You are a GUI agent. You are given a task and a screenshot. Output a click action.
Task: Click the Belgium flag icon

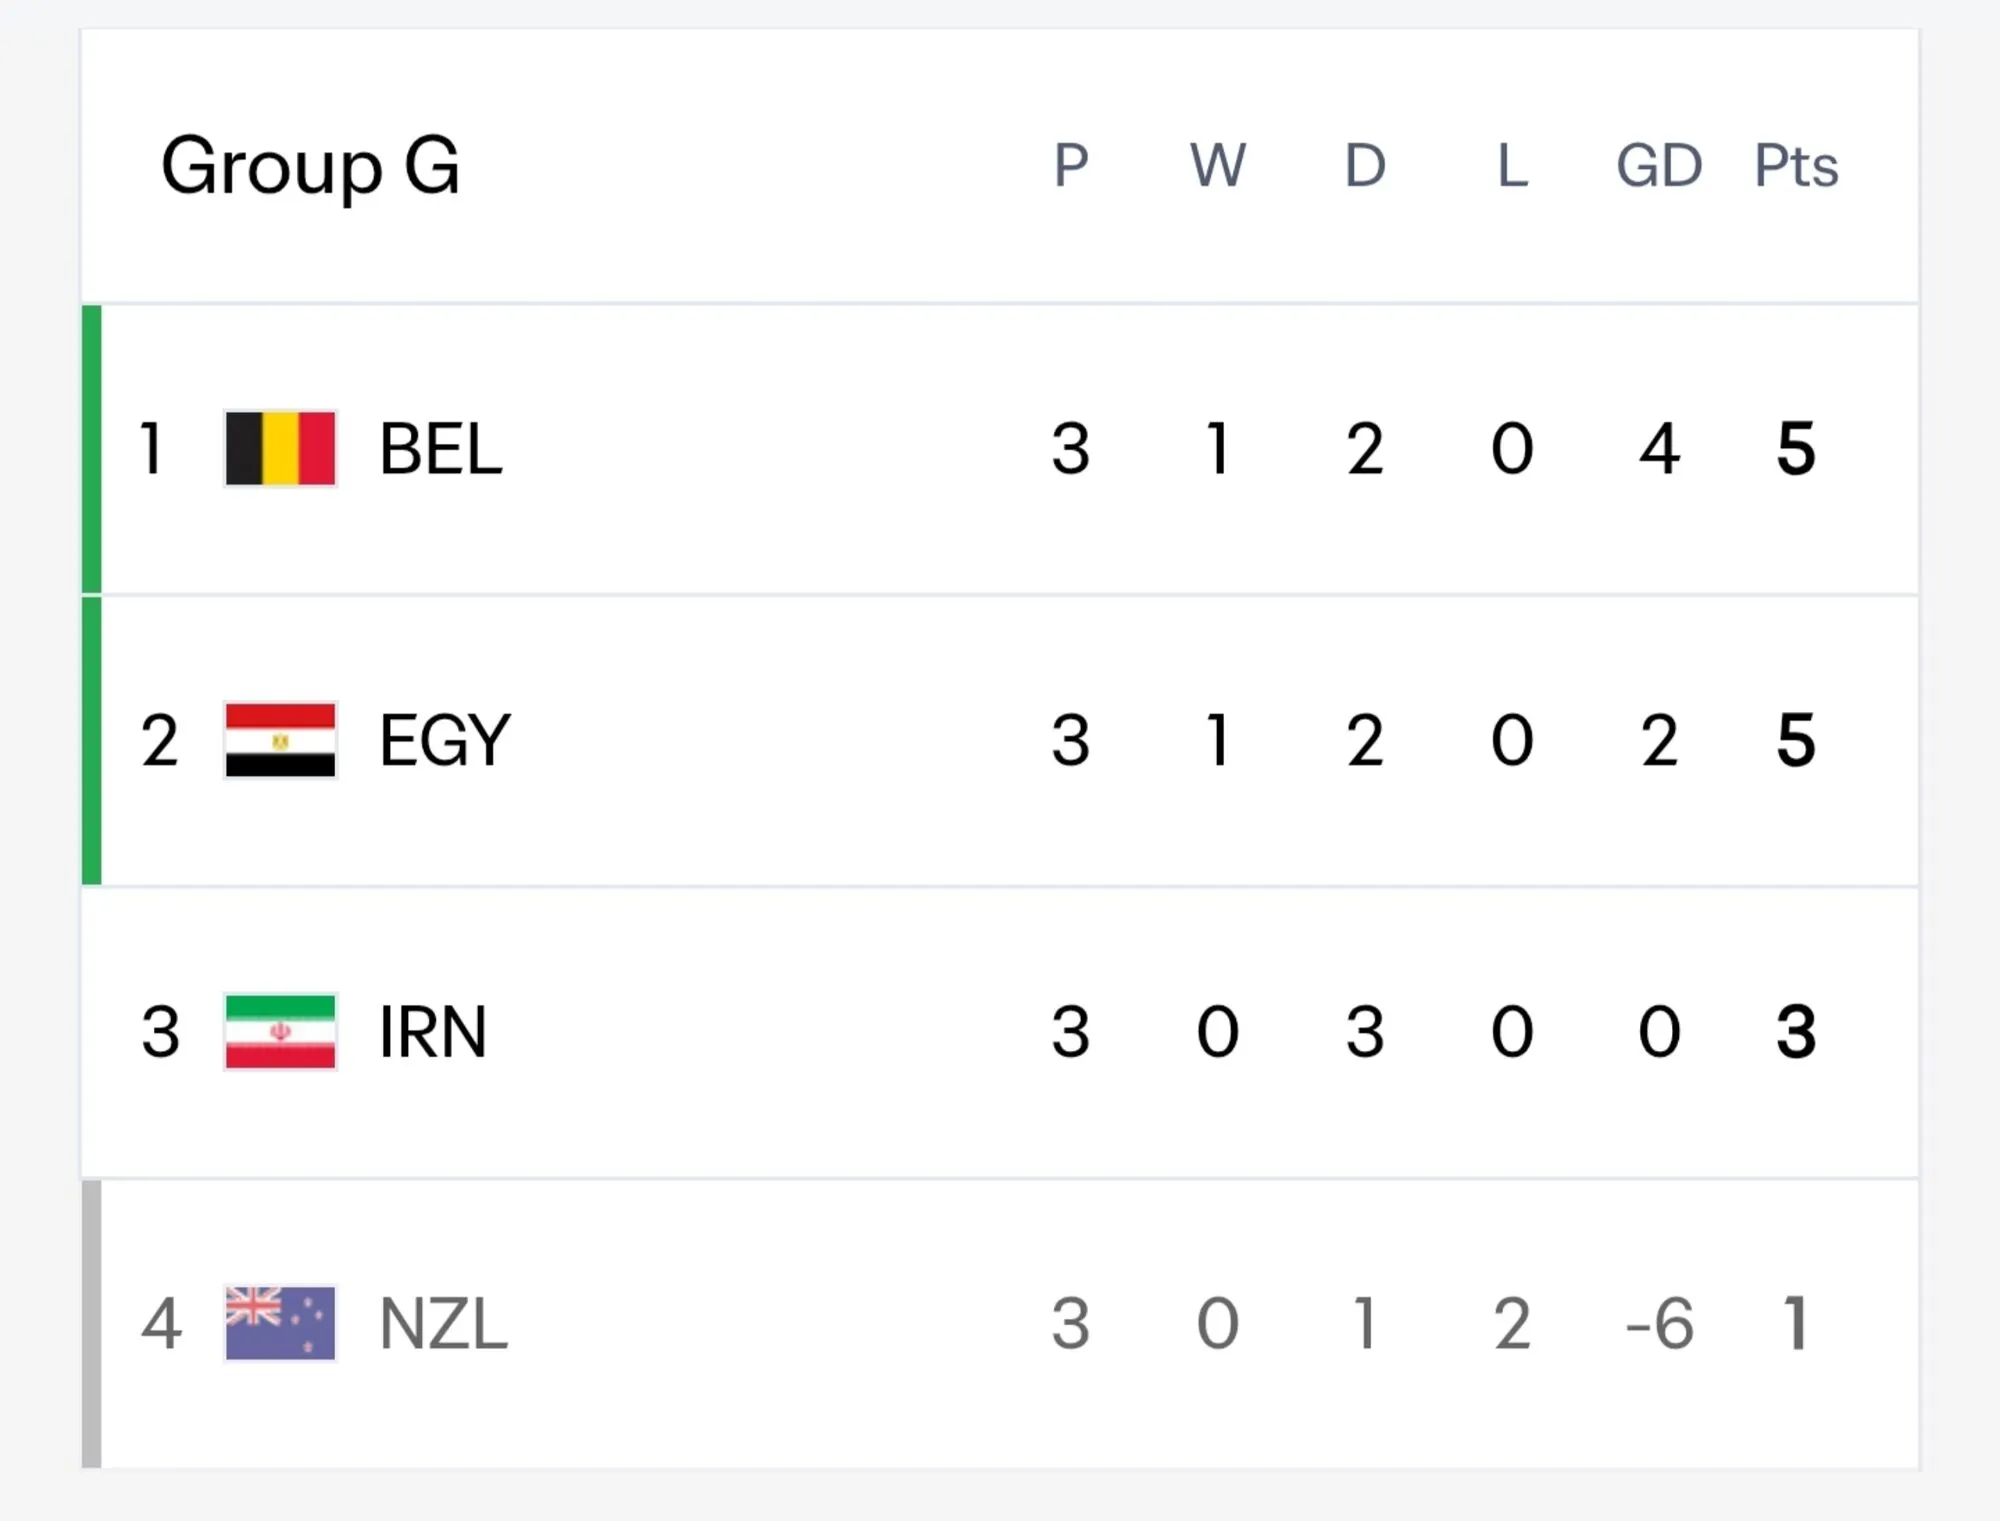point(280,448)
